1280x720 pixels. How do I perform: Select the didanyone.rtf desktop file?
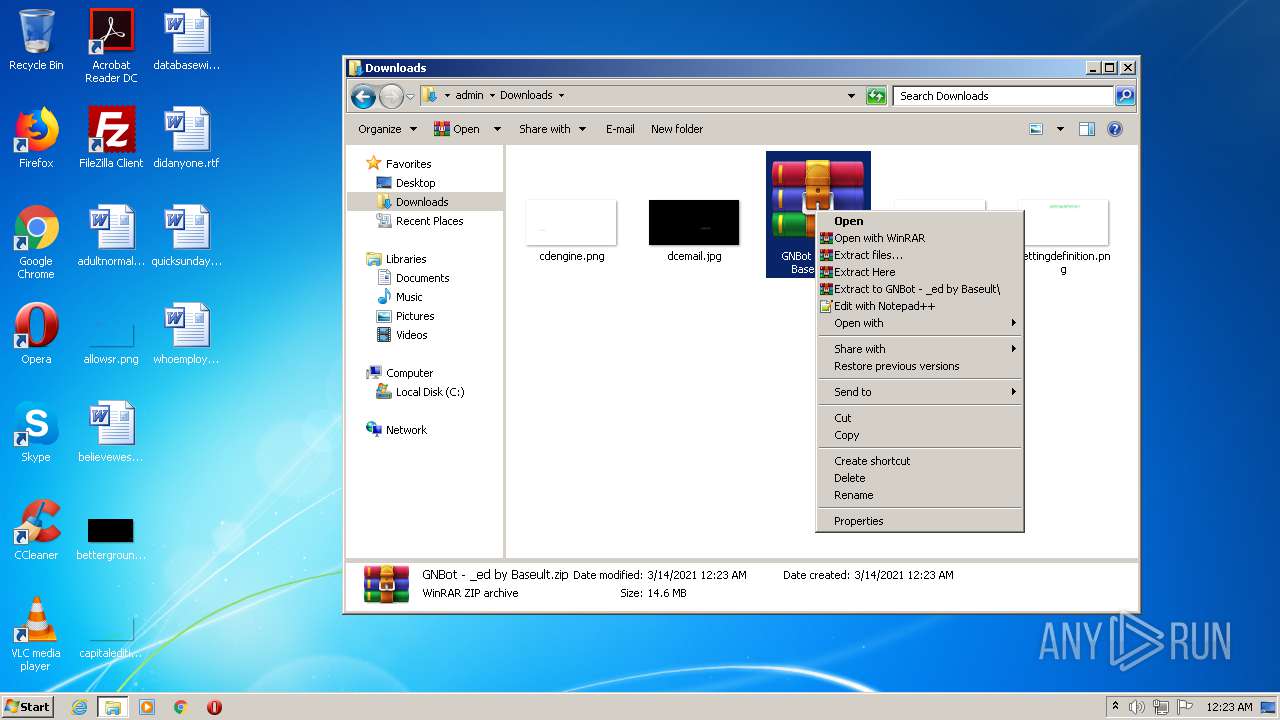coord(186,138)
